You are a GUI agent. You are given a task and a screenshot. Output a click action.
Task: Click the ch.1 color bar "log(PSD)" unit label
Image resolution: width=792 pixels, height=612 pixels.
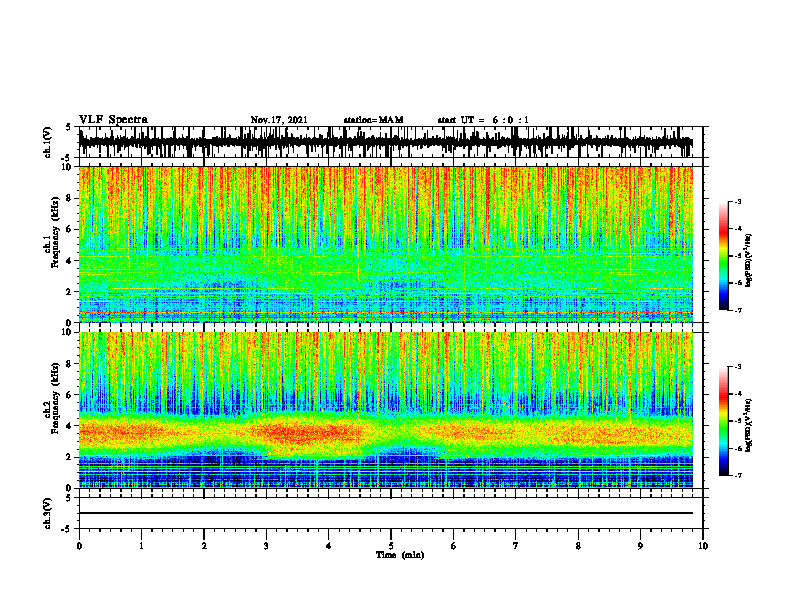749,260
